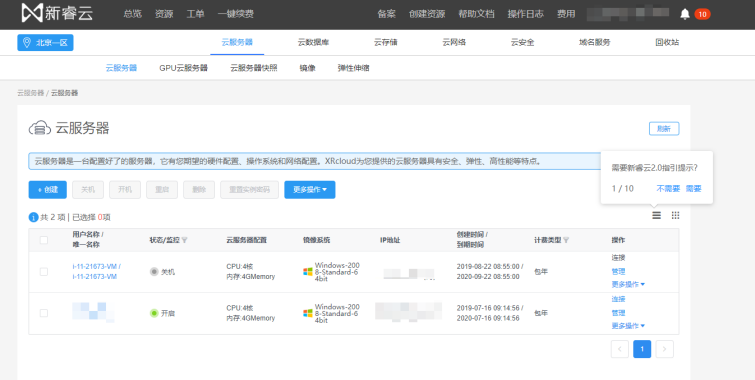Click Windows logo in i-11-21673-VM row
Viewport: 755px width, 380px height.
tap(308, 272)
